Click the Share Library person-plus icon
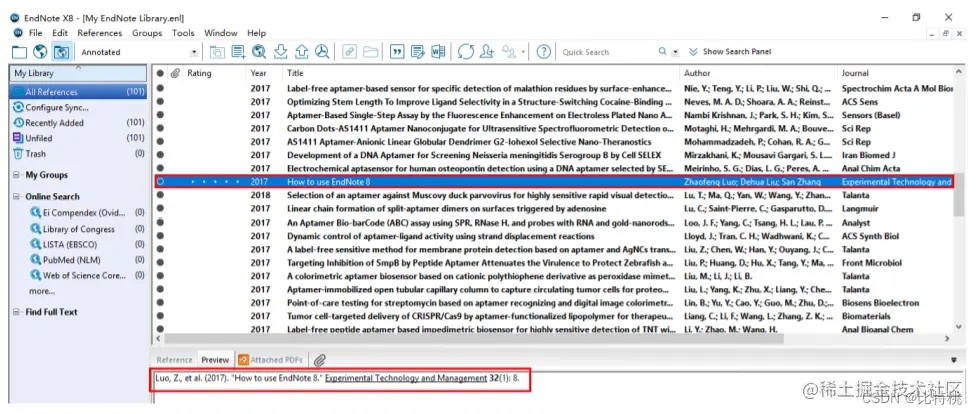This screenshot has height=414, width=977. [487, 52]
